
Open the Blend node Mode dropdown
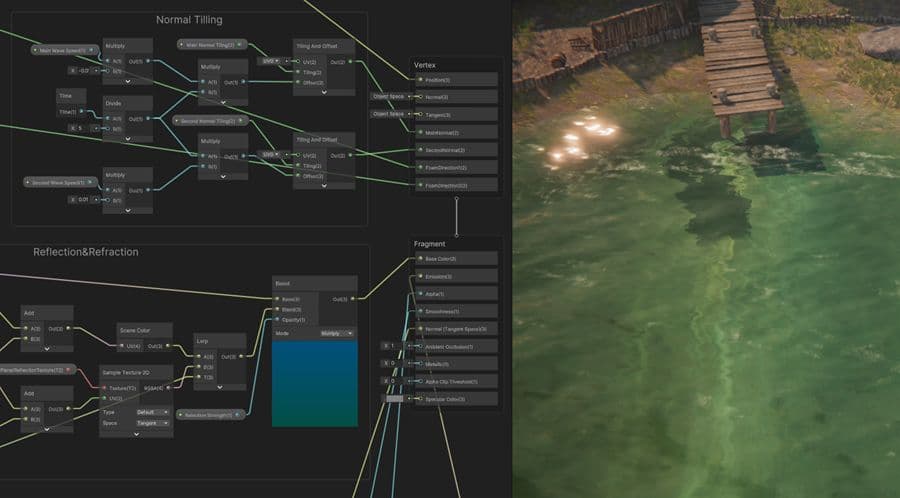tap(337, 333)
